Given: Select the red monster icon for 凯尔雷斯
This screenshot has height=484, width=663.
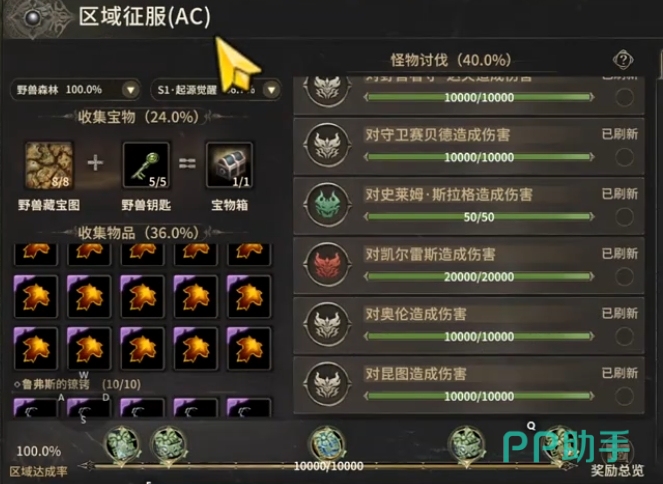Looking at the screenshot, I should (x=328, y=265).
